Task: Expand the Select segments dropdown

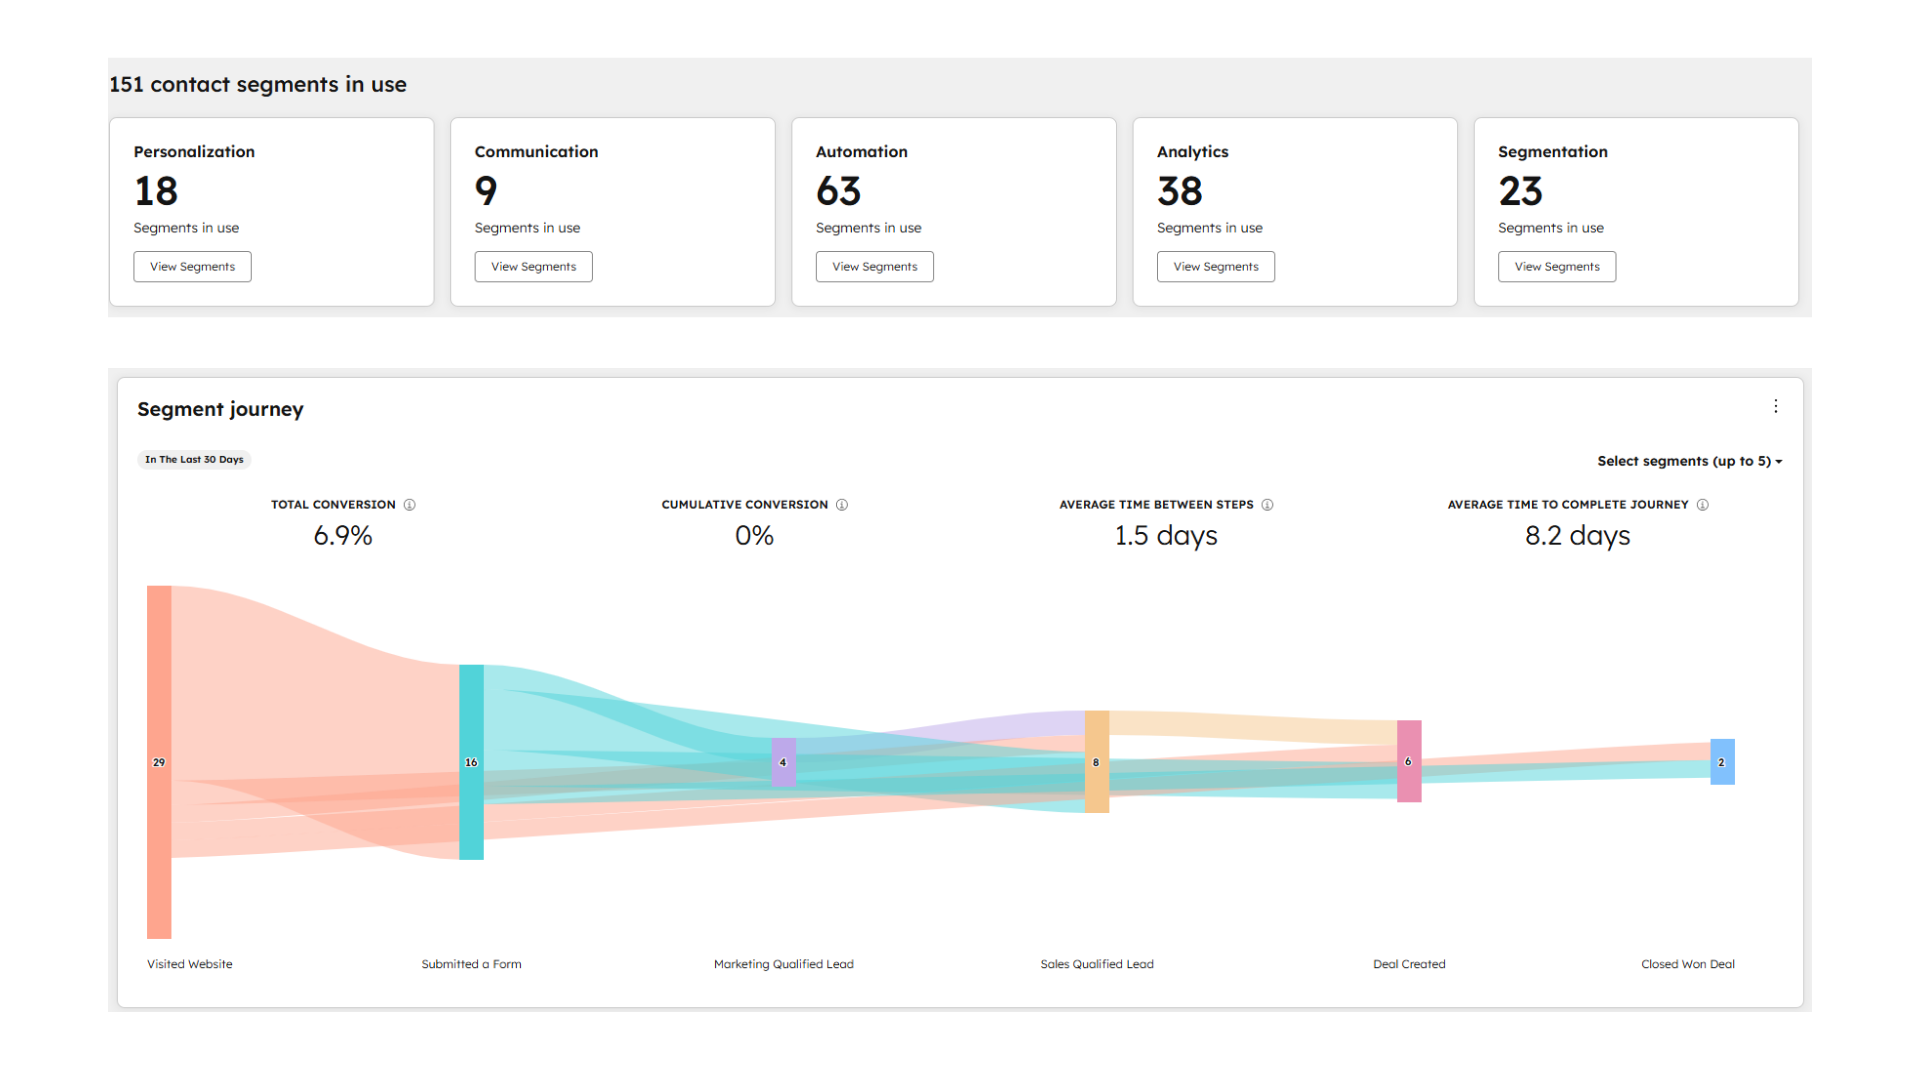Action: 1689,461
